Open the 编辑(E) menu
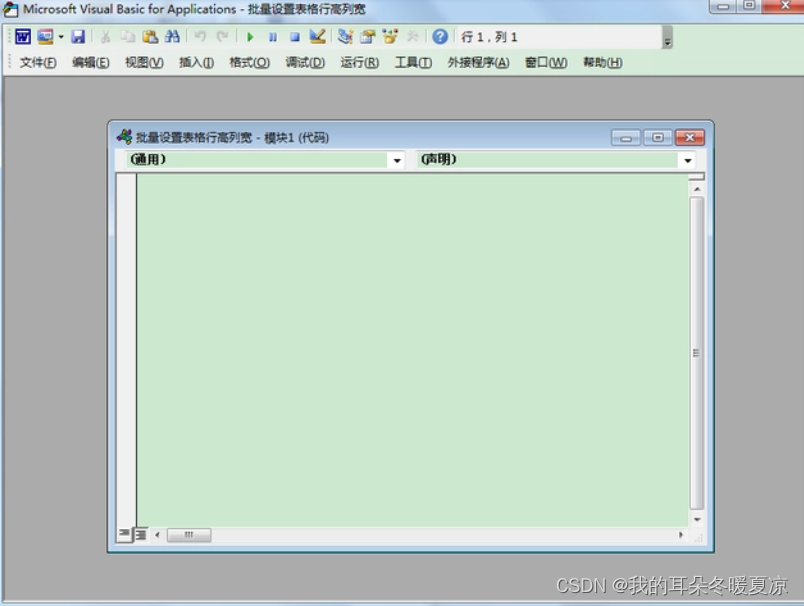 click(x=91, y=63)
